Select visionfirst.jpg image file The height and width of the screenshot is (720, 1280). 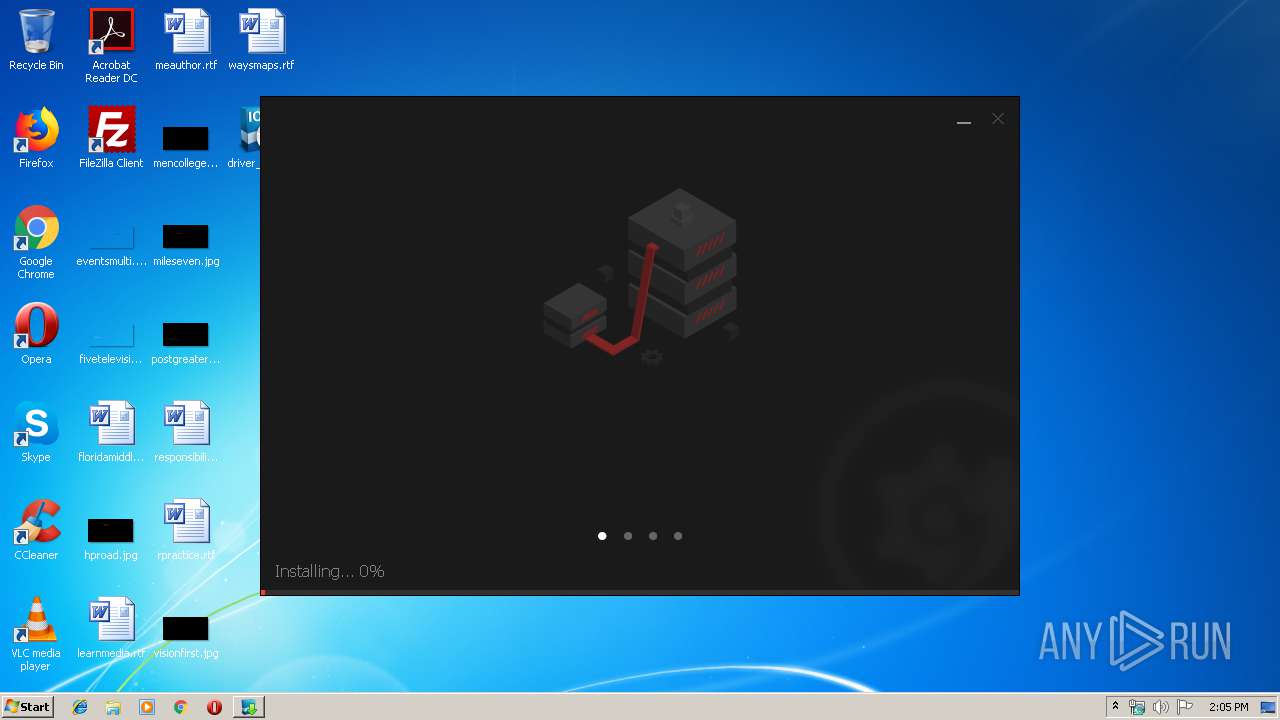click(186, 635)
